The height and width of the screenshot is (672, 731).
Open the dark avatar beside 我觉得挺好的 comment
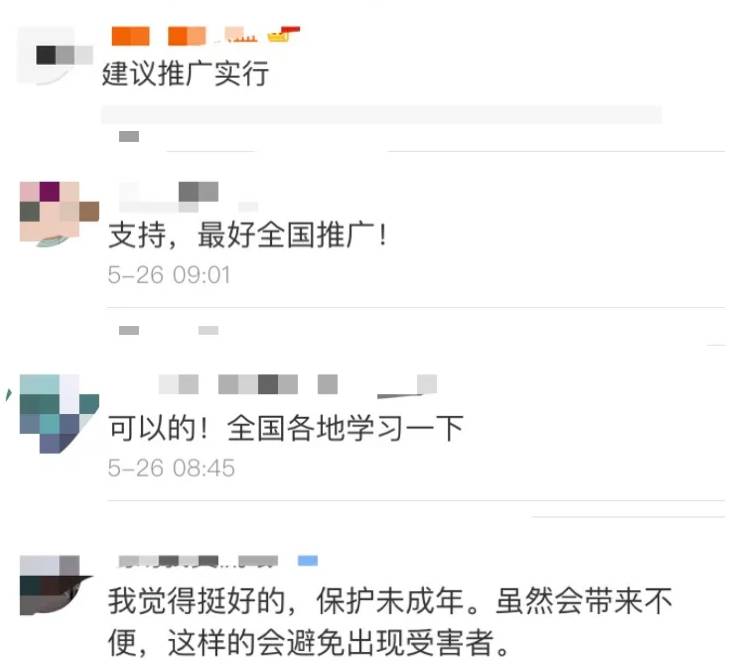click(x=56, y=585)
